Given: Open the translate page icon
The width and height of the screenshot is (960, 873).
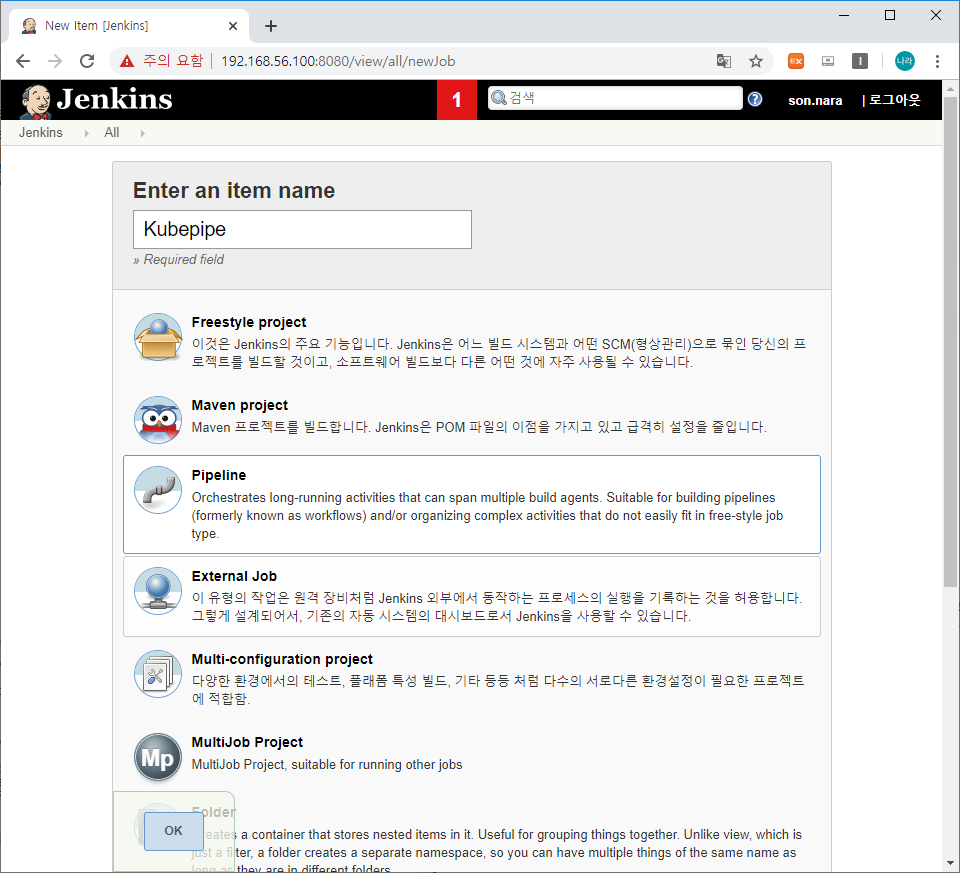Looking at the screenshot, I should [x=724, y=61].
